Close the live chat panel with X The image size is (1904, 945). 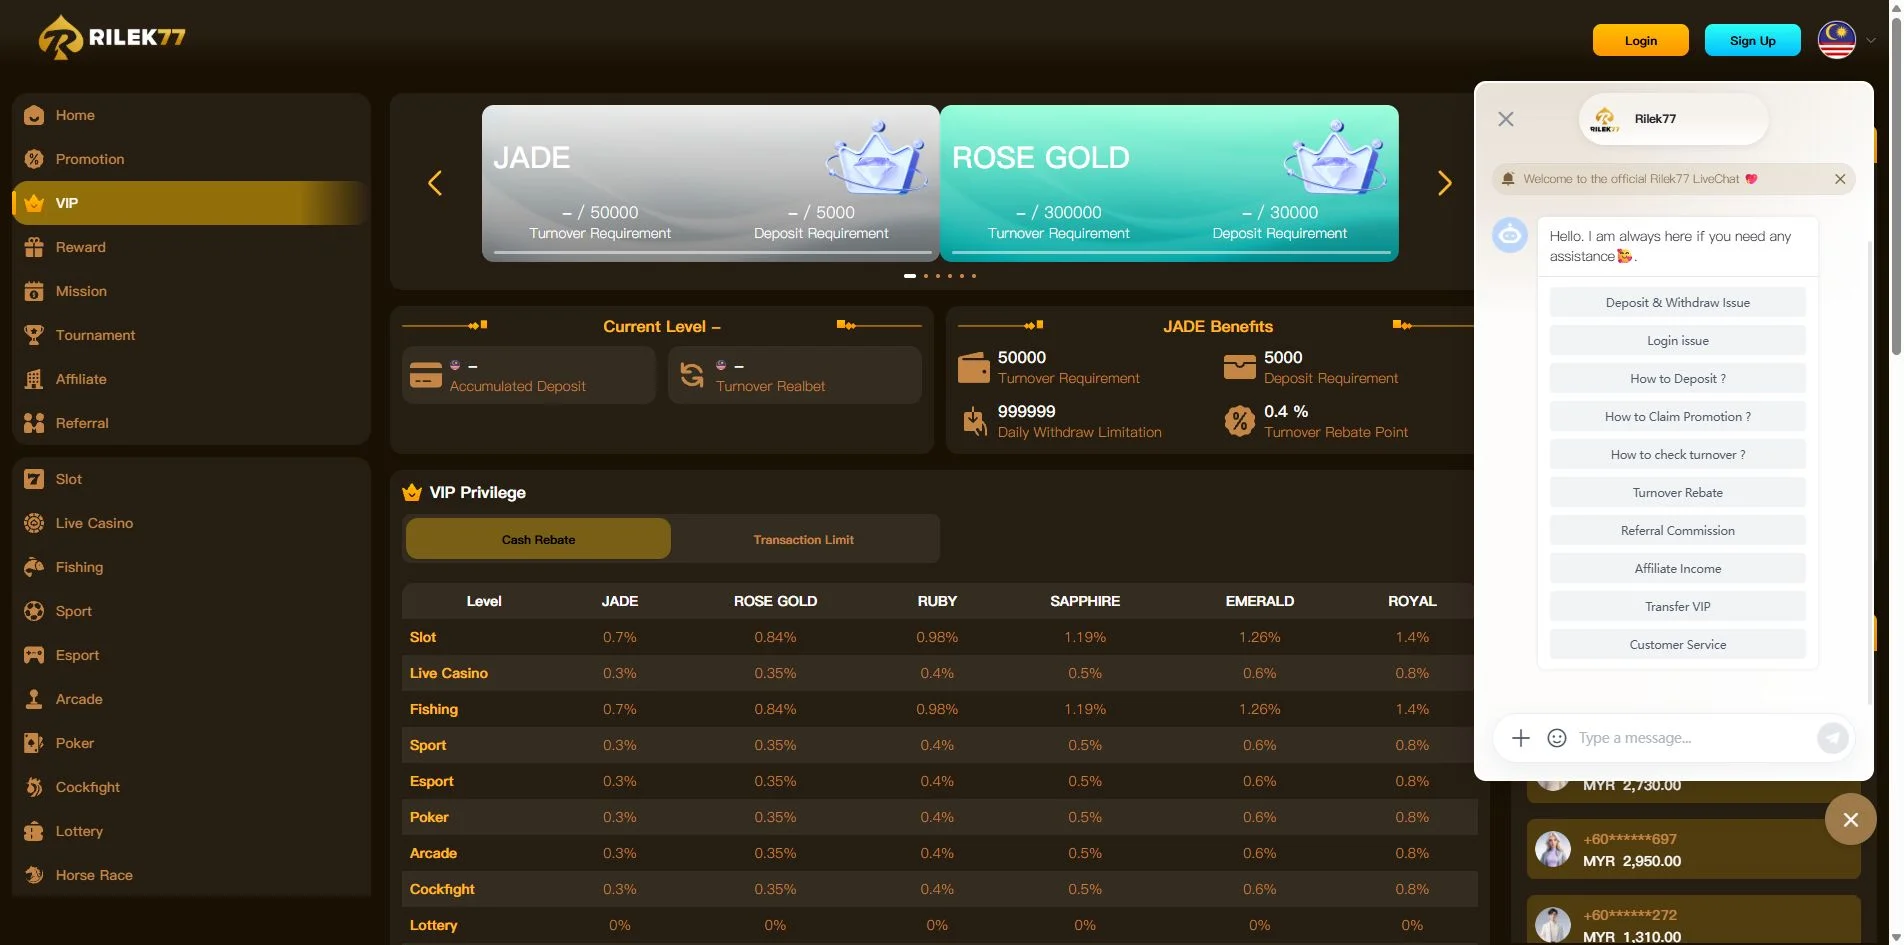1506,119
